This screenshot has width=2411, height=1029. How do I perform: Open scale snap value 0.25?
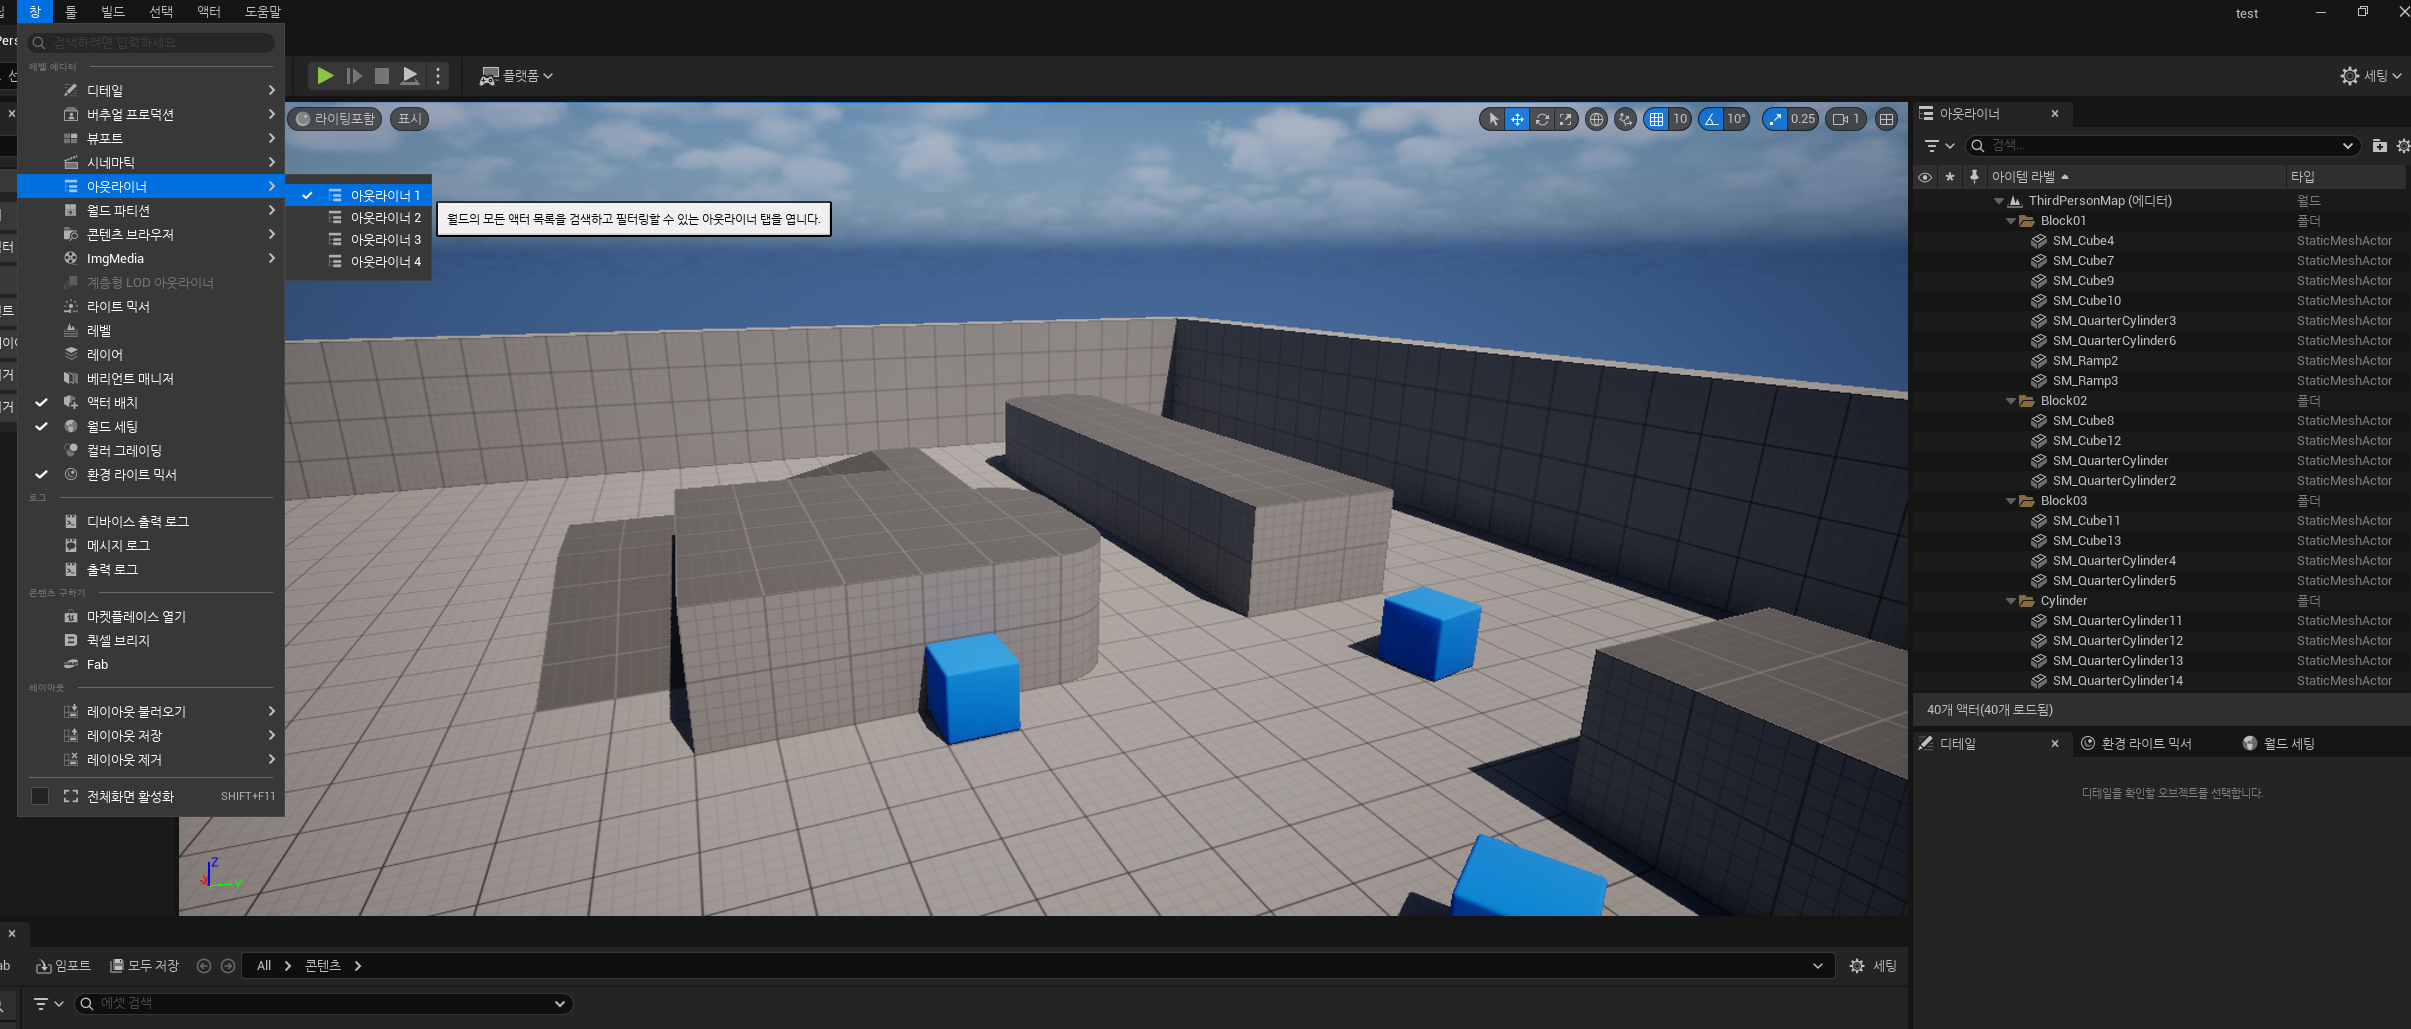[x=1803, y=119]
